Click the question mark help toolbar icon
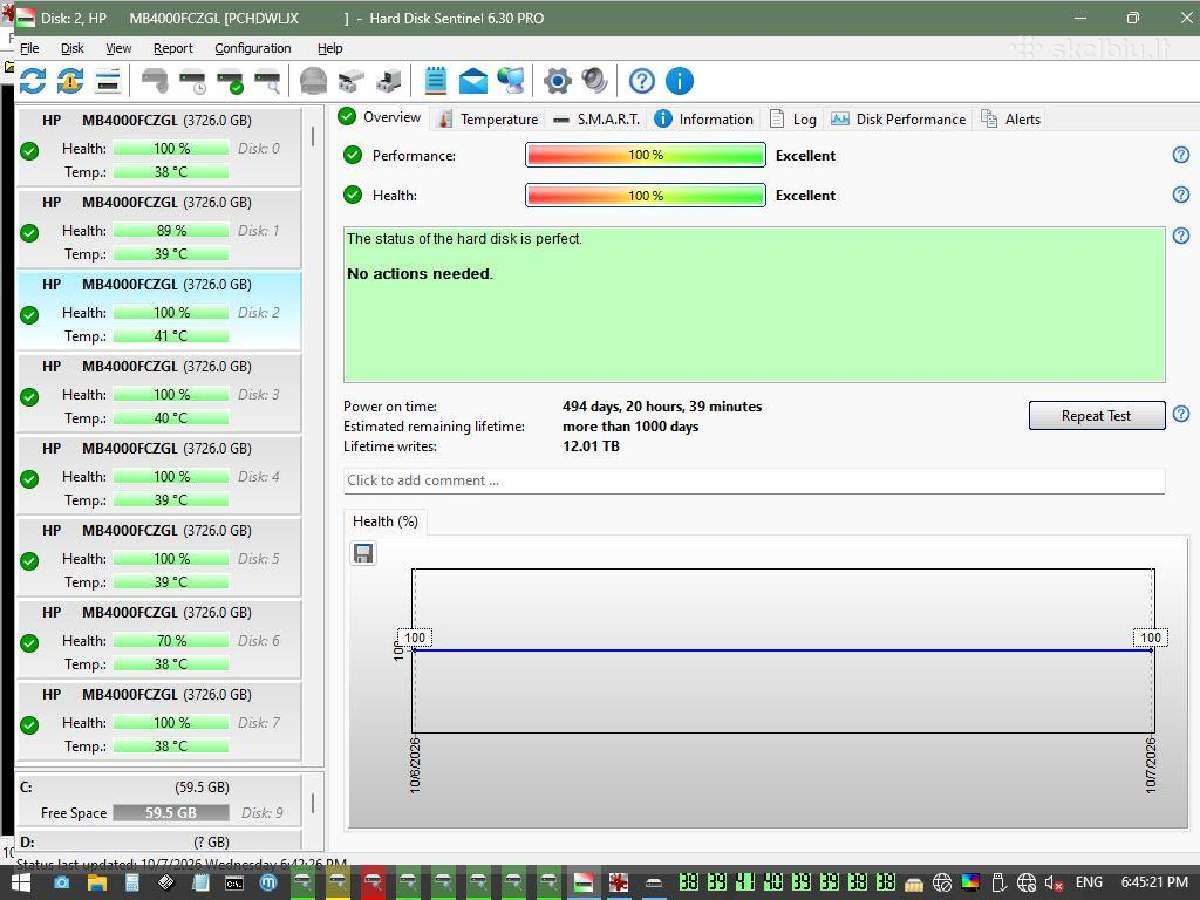The height and width of the screenshot is (900, 1200). (642, 81)
